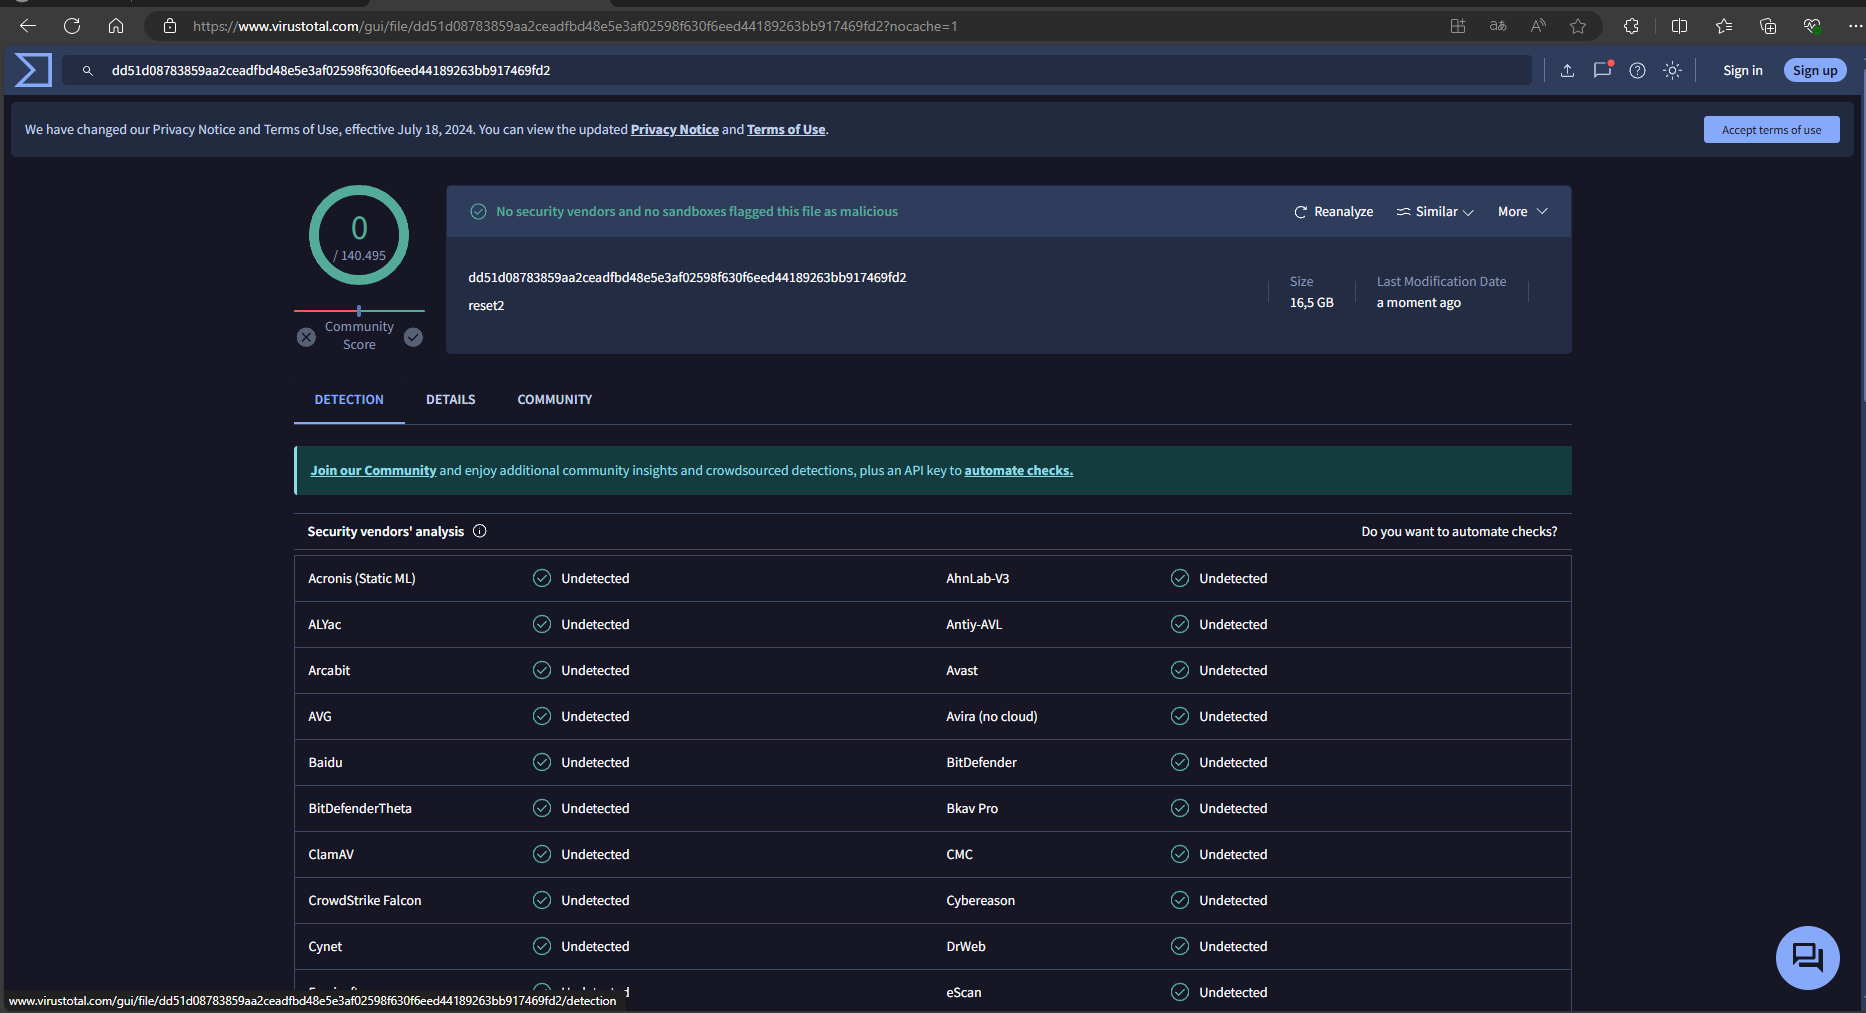Click the VirusTotal sigma logo
This screenshot has height=1013, width=1866.
(x=33, y=70)
